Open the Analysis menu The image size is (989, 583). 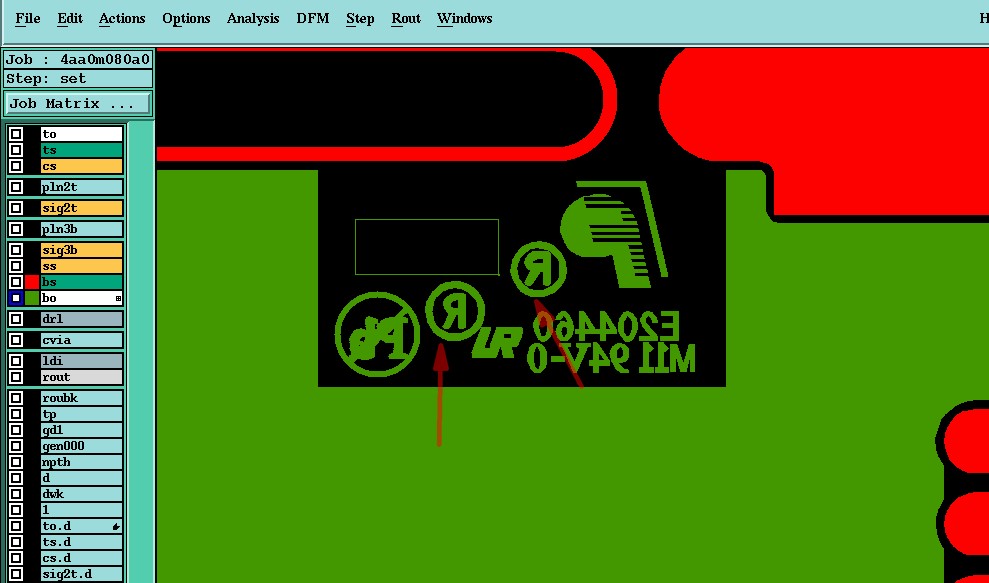click(253, 18)
